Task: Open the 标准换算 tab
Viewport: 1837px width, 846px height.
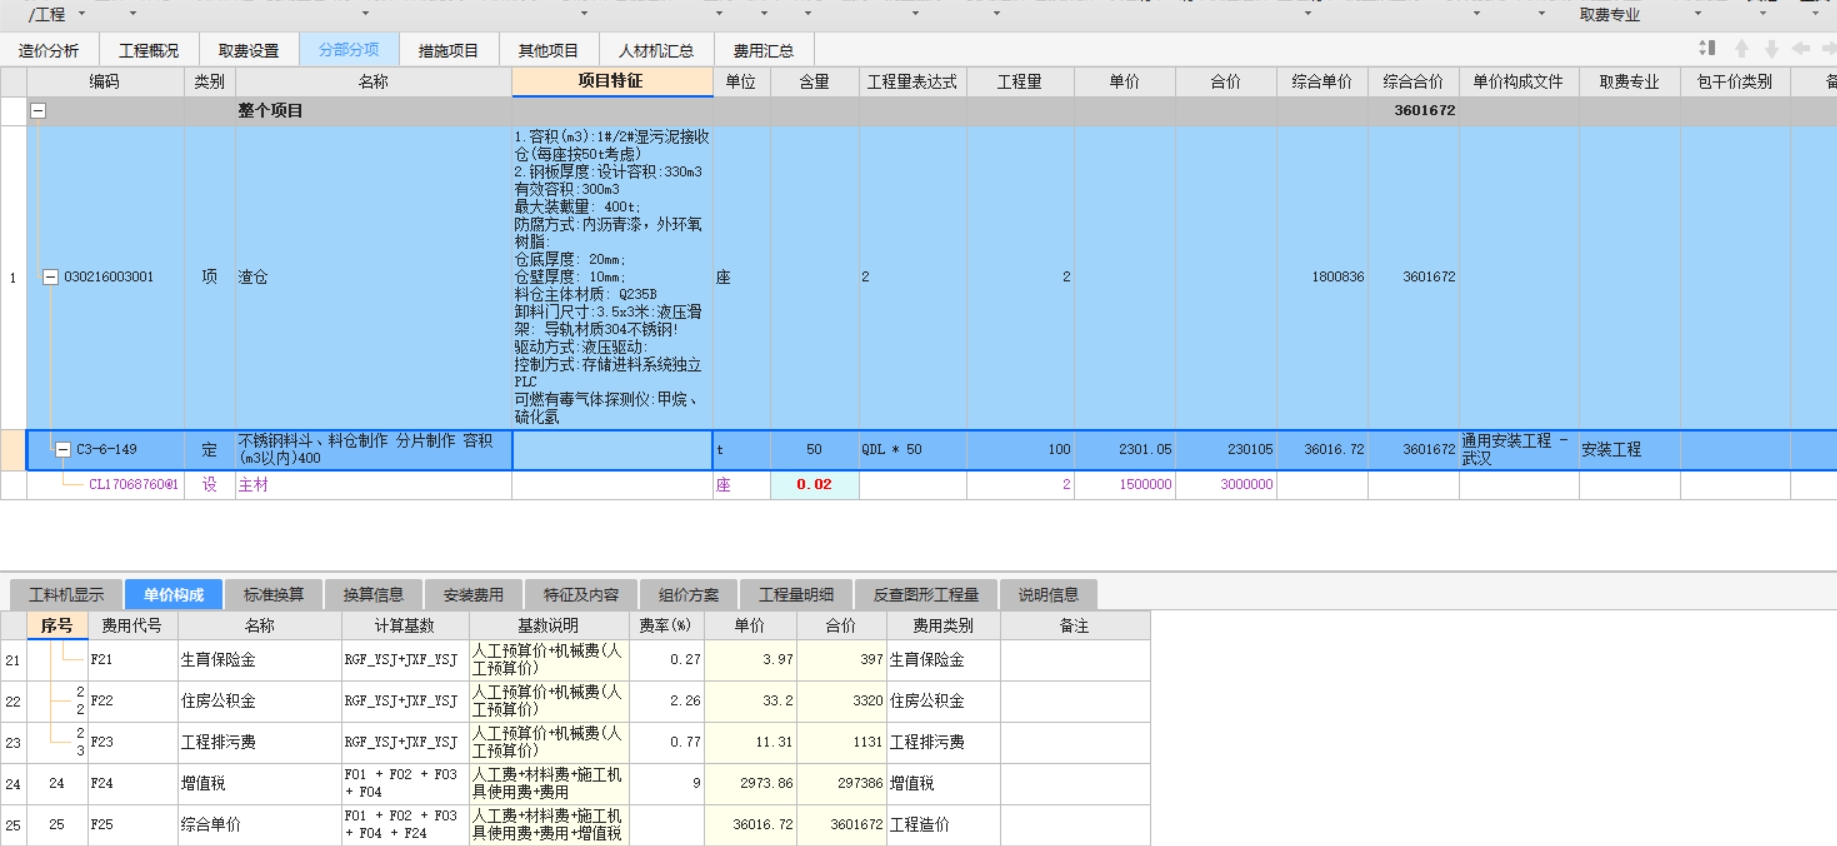Action: pos(274,595)
